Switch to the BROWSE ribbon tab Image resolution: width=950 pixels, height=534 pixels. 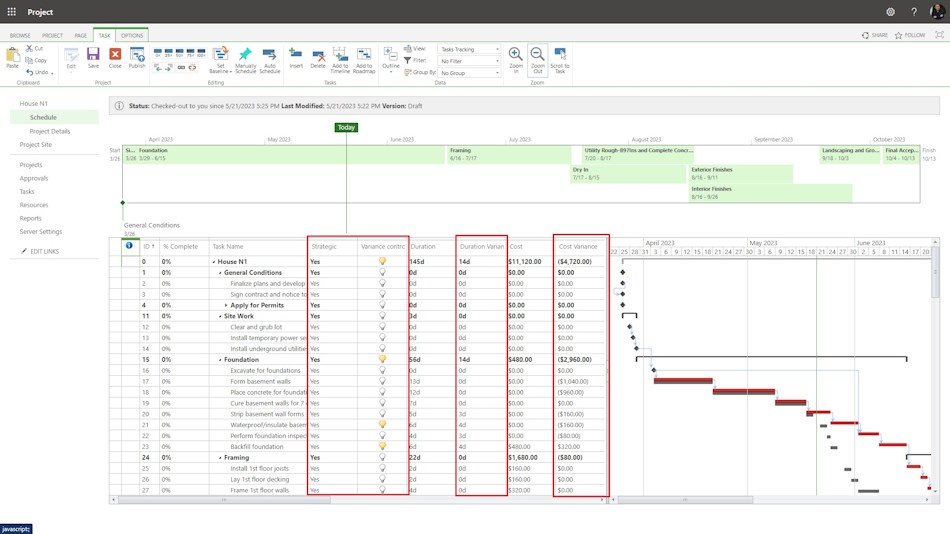[20, 36]
